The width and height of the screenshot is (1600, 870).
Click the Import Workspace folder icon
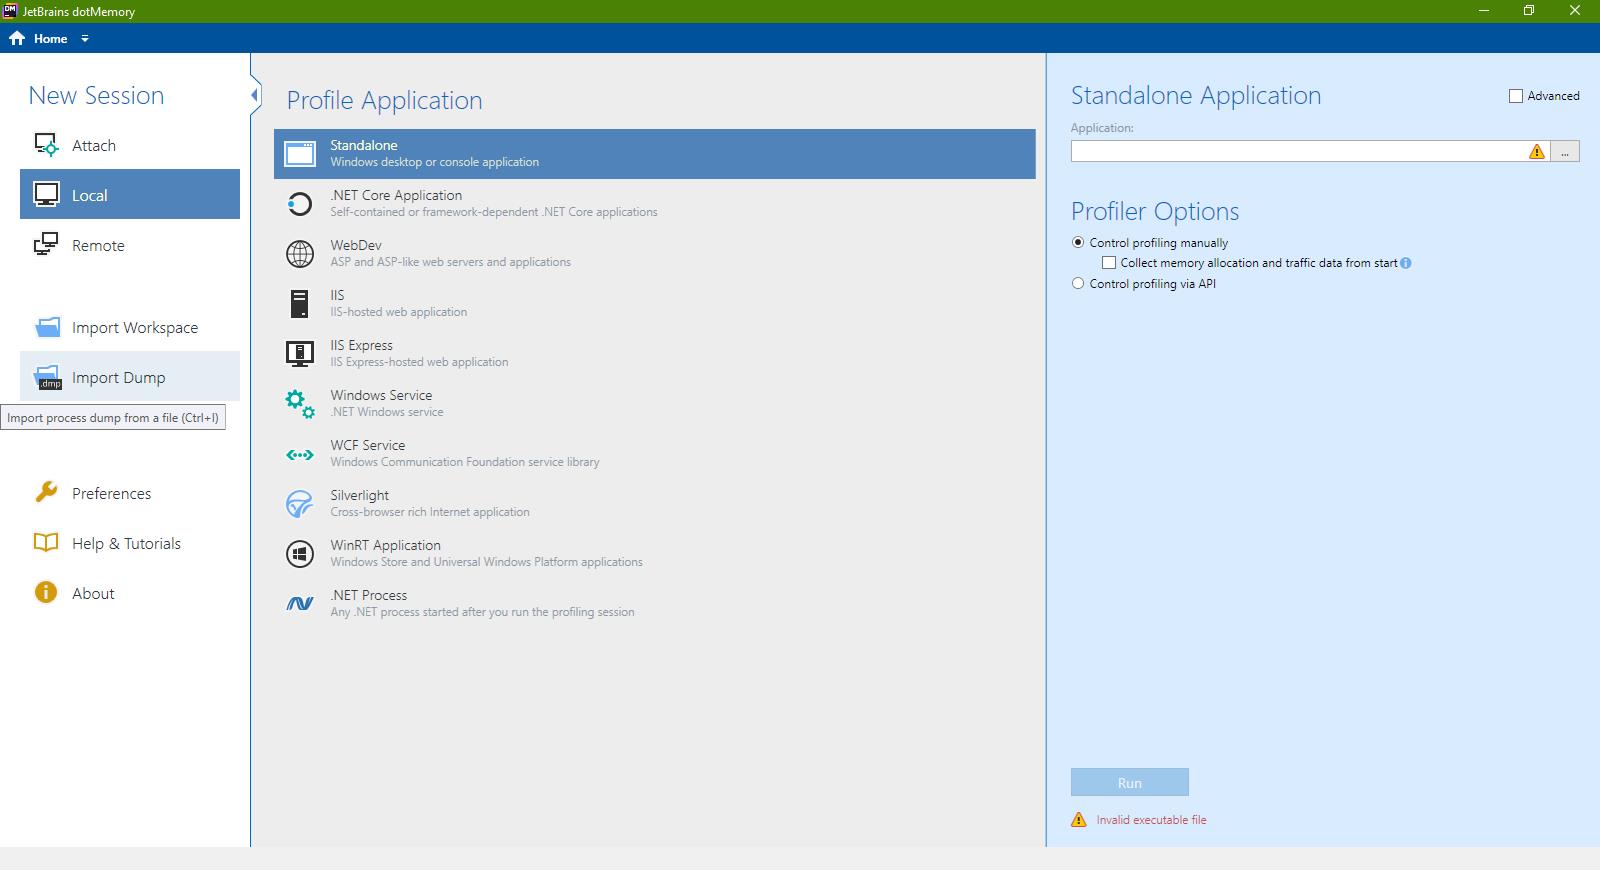coord(47,327)
